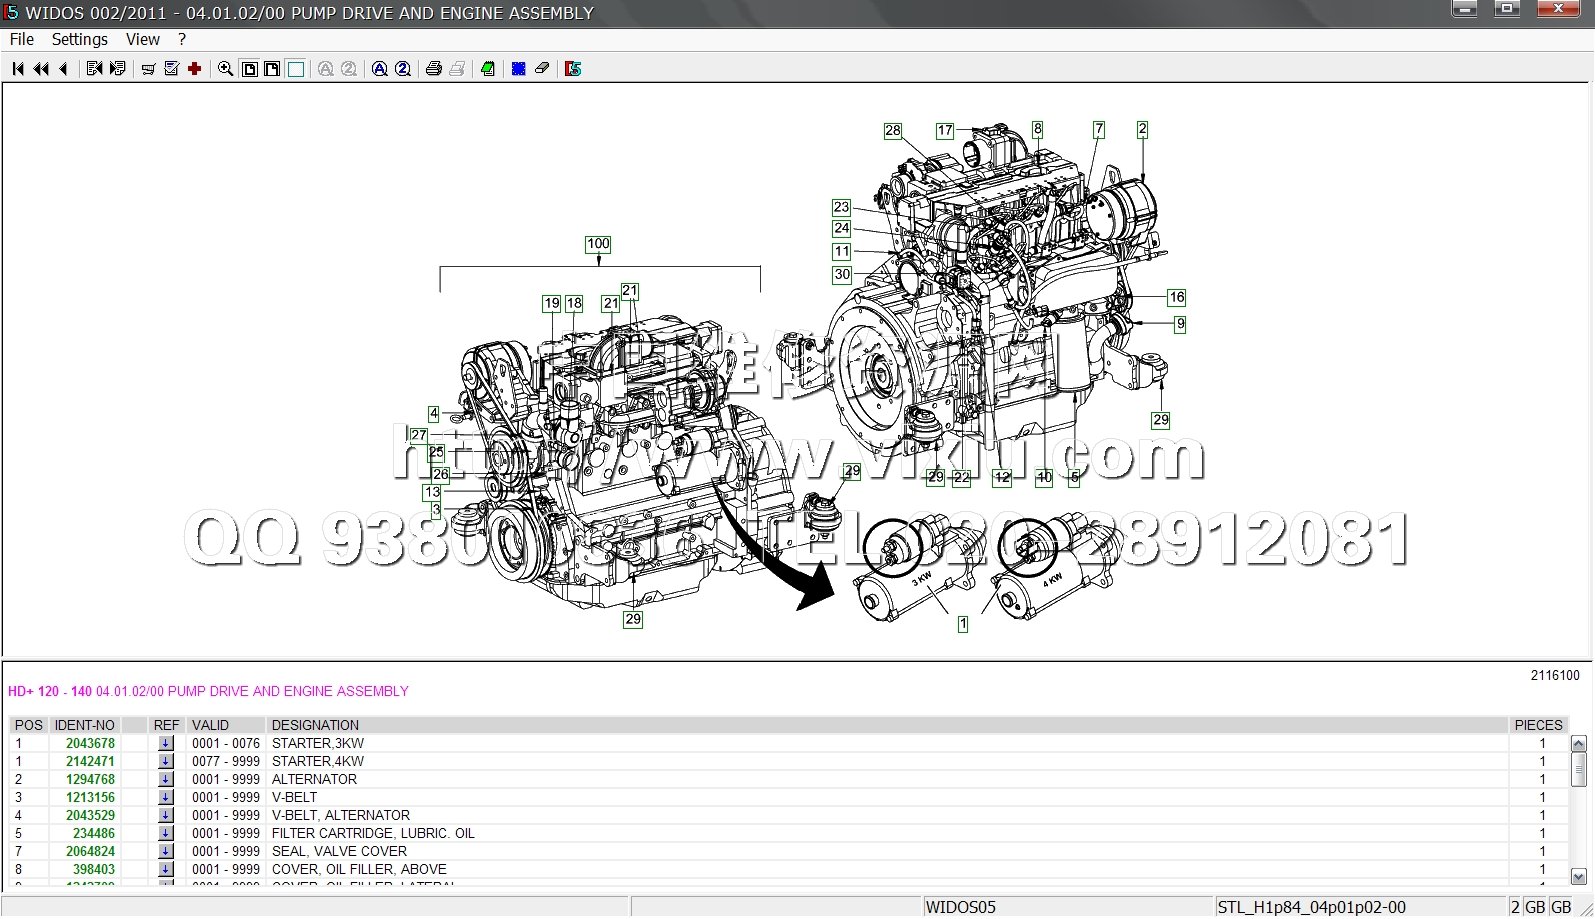Click ident number 2043678 link

[90, 744]
